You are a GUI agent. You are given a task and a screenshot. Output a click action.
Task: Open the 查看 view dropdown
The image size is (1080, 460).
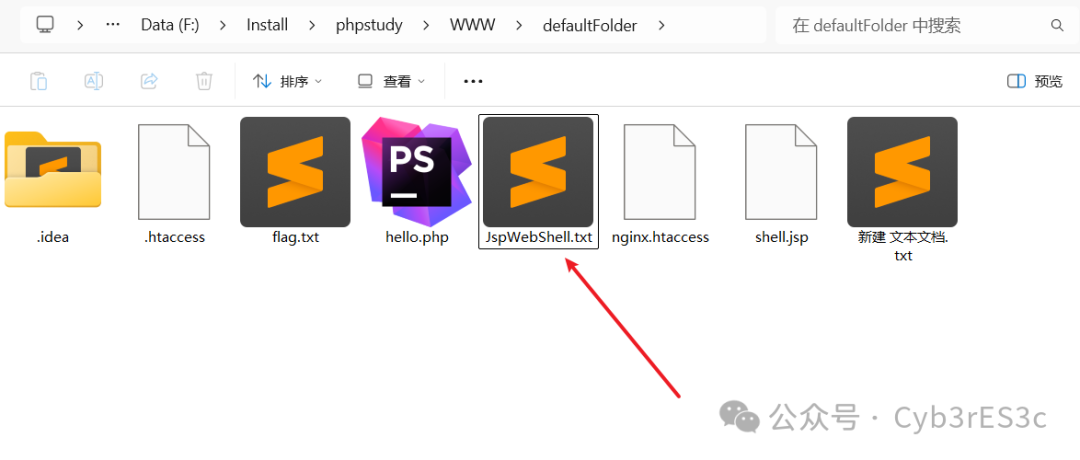pyautogui.click(x=391, y=81)
